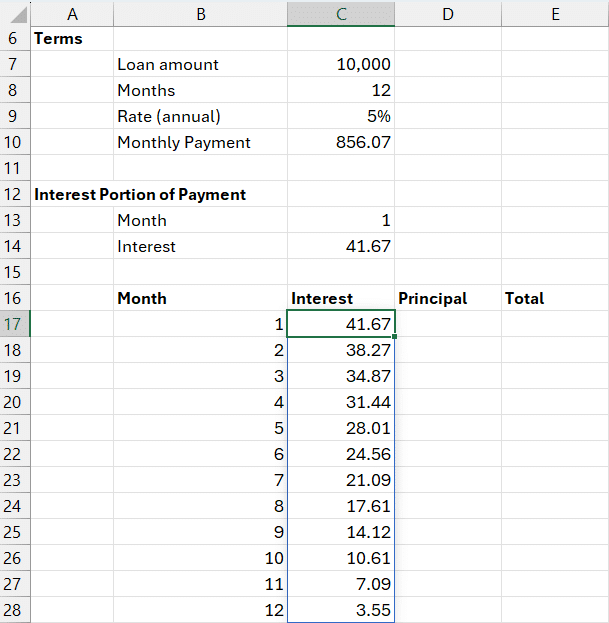Click row 10 header
This screenshot has height=623, width=609.
14,142
